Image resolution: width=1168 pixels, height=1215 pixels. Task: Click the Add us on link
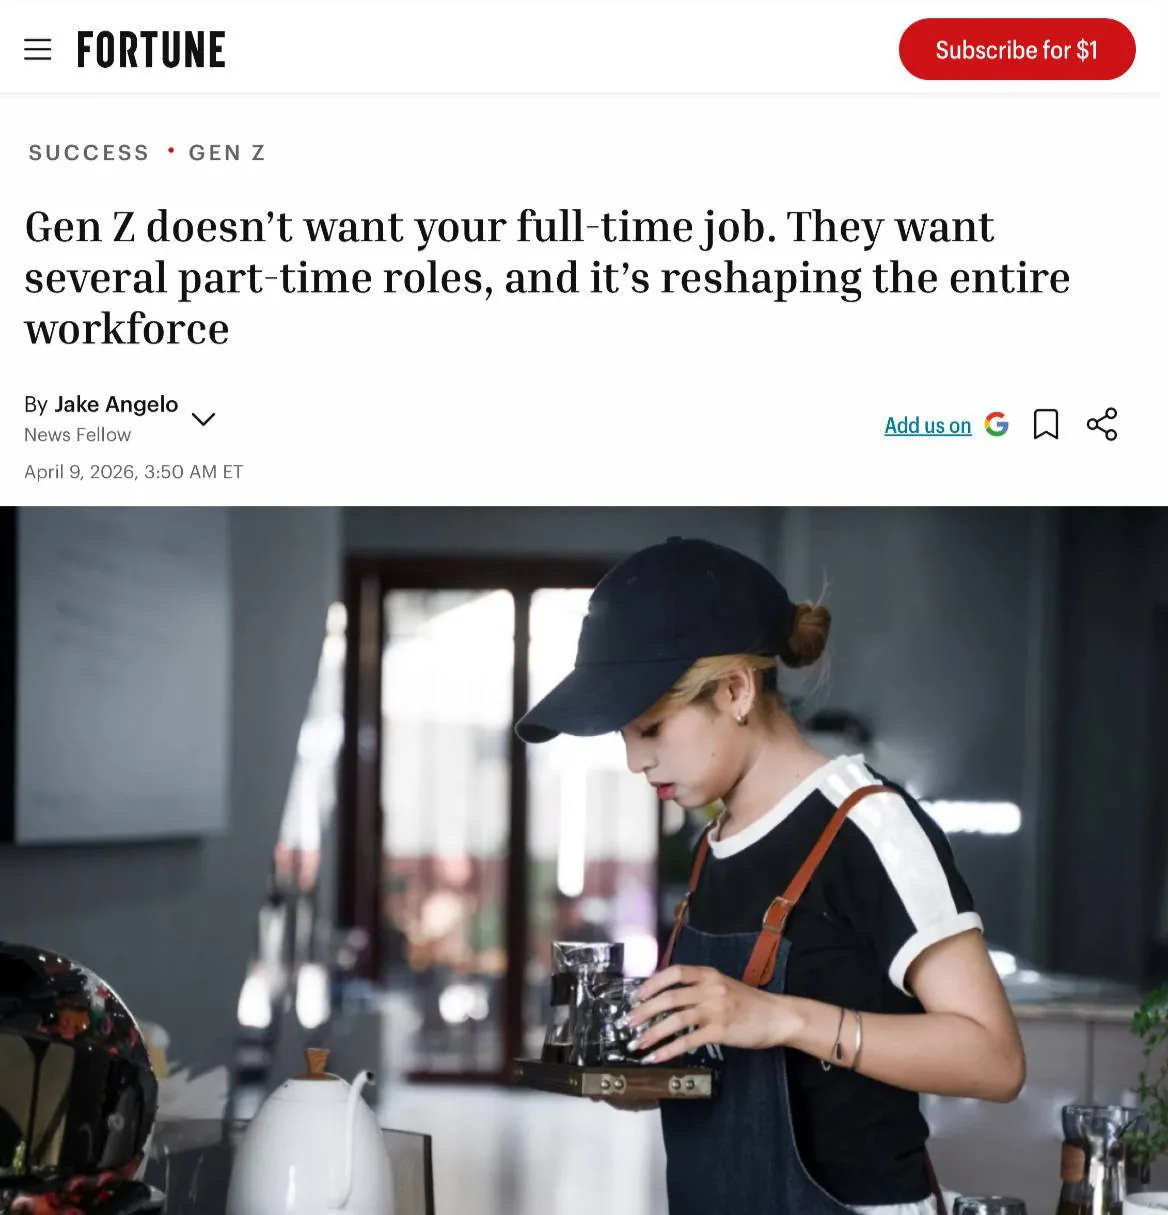click(x=928, y=425)
